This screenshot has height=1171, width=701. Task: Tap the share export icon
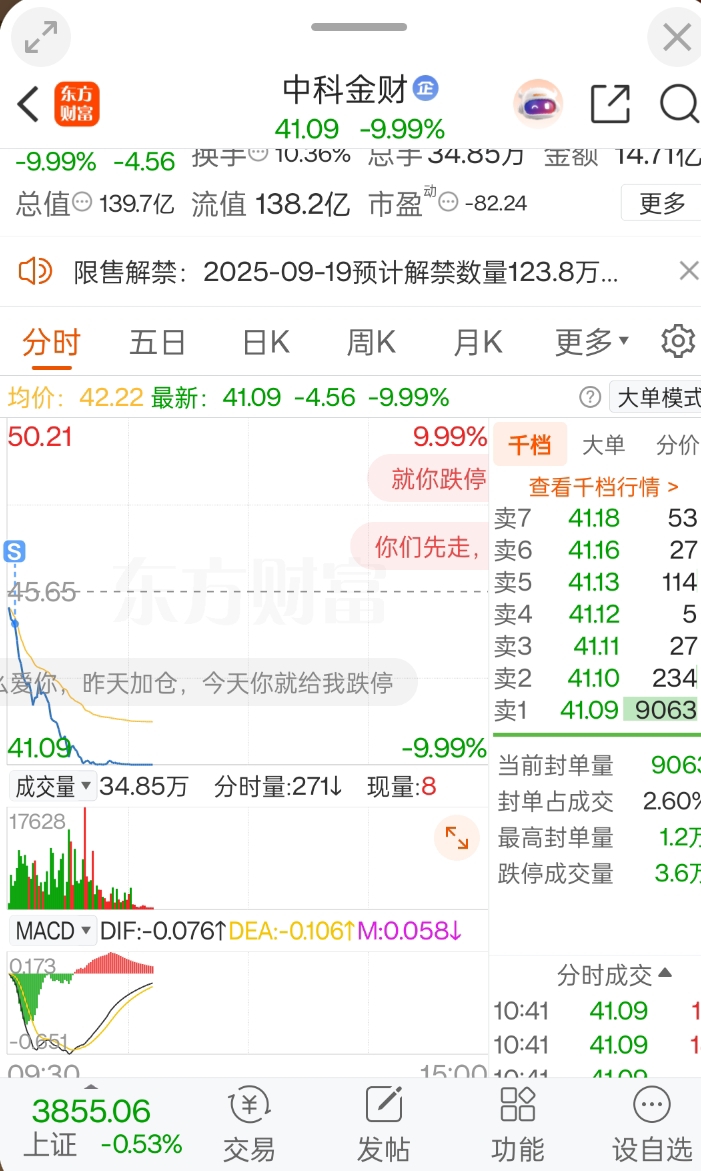pyautogui.click(x=610, y=104)
